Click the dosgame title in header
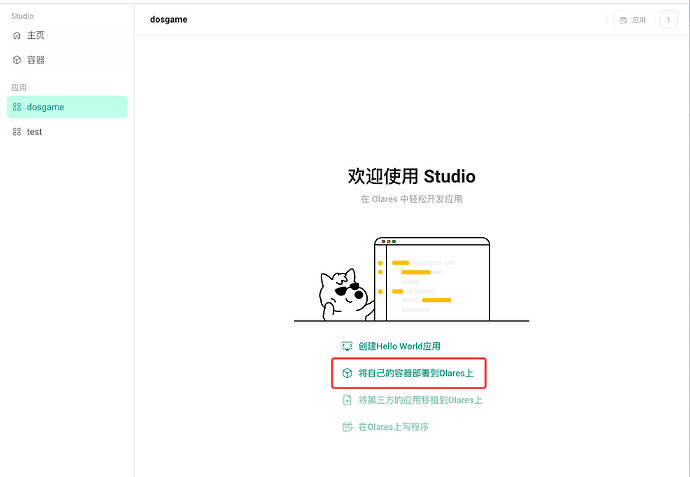The height and width of the screenshot is (477, 690). click(x=169, y=19)
